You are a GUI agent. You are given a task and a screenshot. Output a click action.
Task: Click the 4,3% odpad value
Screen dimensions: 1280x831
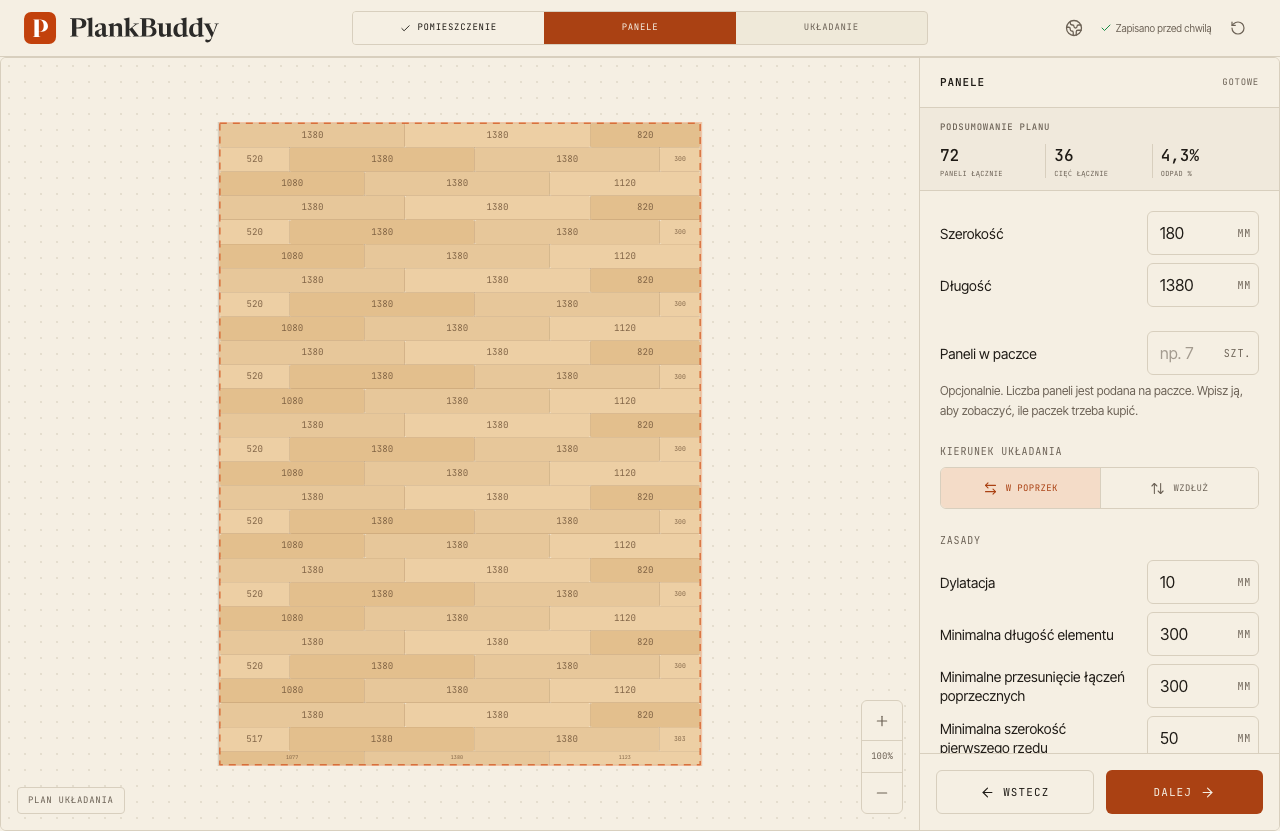coord(1180,155)
